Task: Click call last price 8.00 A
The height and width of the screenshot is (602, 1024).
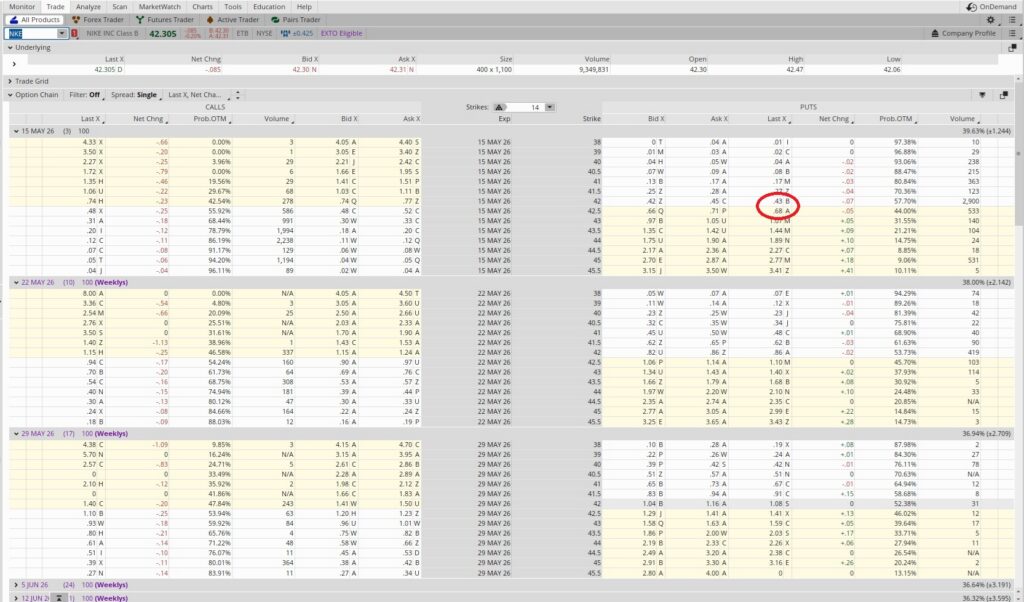Action: click(92, 294)
